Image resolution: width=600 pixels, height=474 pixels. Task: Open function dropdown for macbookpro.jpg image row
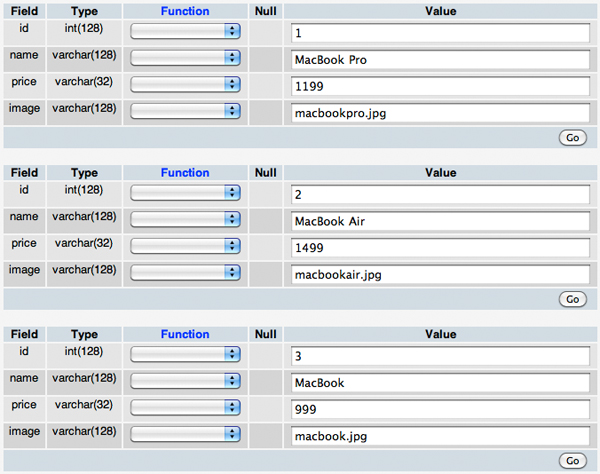[x=185, y=111]
